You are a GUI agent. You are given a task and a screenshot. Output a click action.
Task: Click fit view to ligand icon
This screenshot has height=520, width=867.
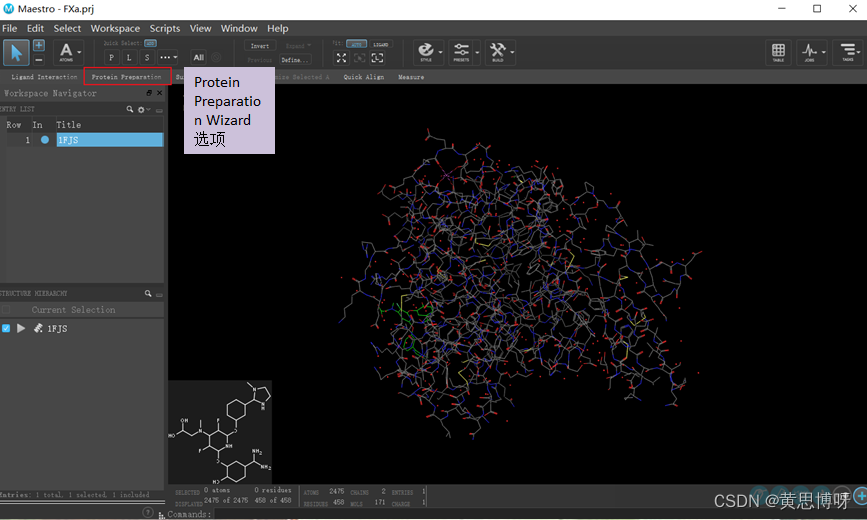(x=378, y=58)
